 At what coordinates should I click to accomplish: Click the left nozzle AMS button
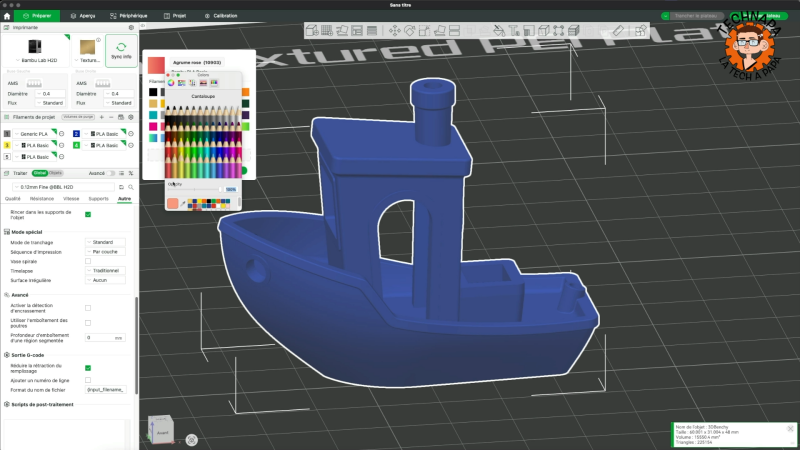click(x=34, y=83)
